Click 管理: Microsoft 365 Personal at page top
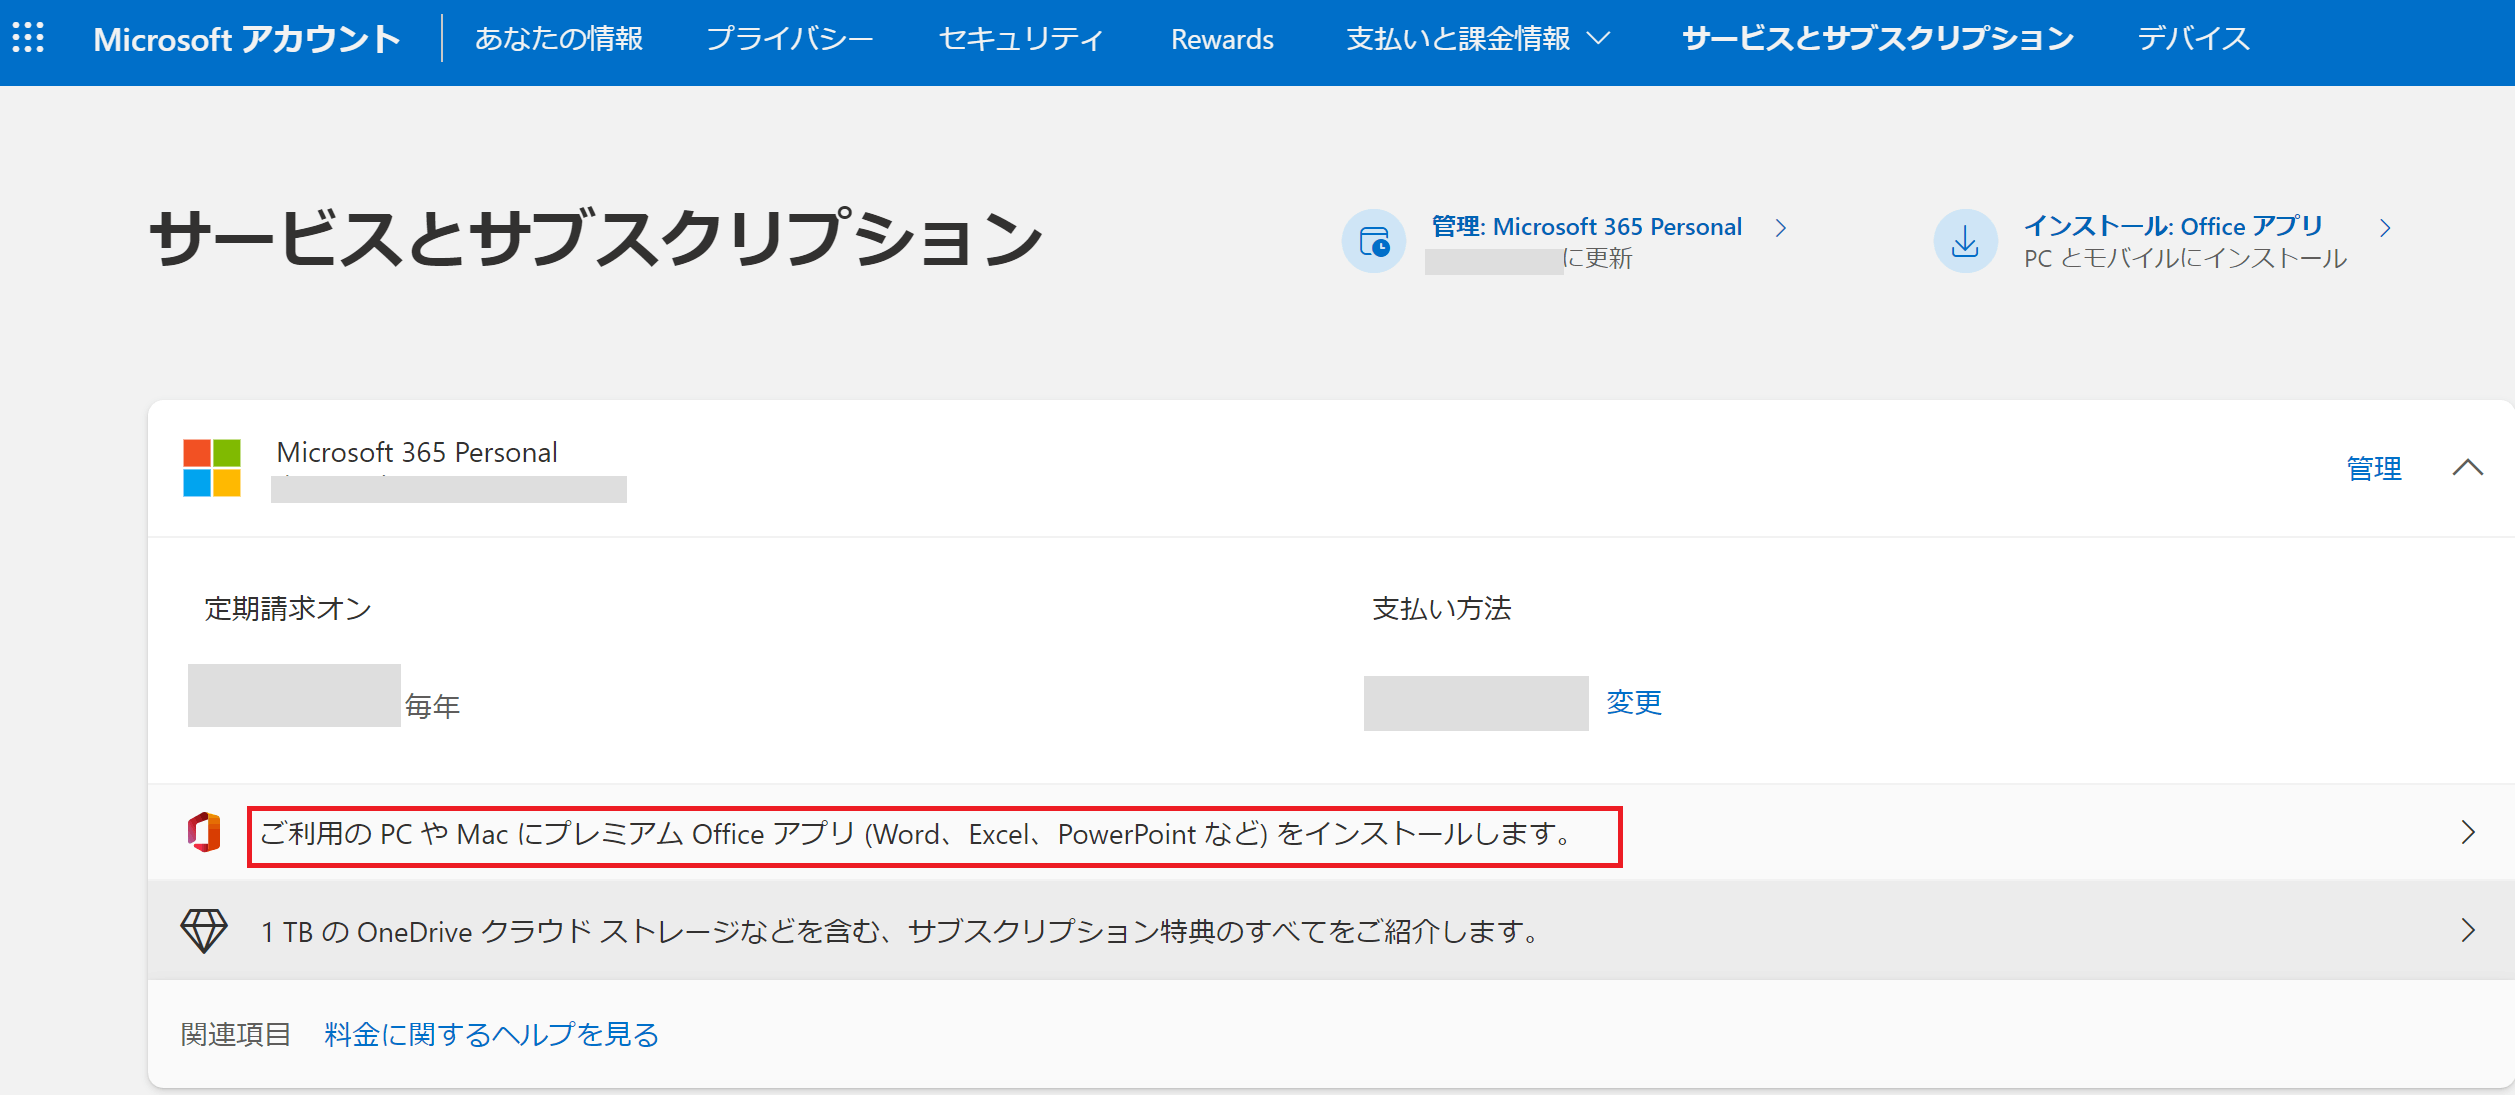 (x=1585, y=226)
